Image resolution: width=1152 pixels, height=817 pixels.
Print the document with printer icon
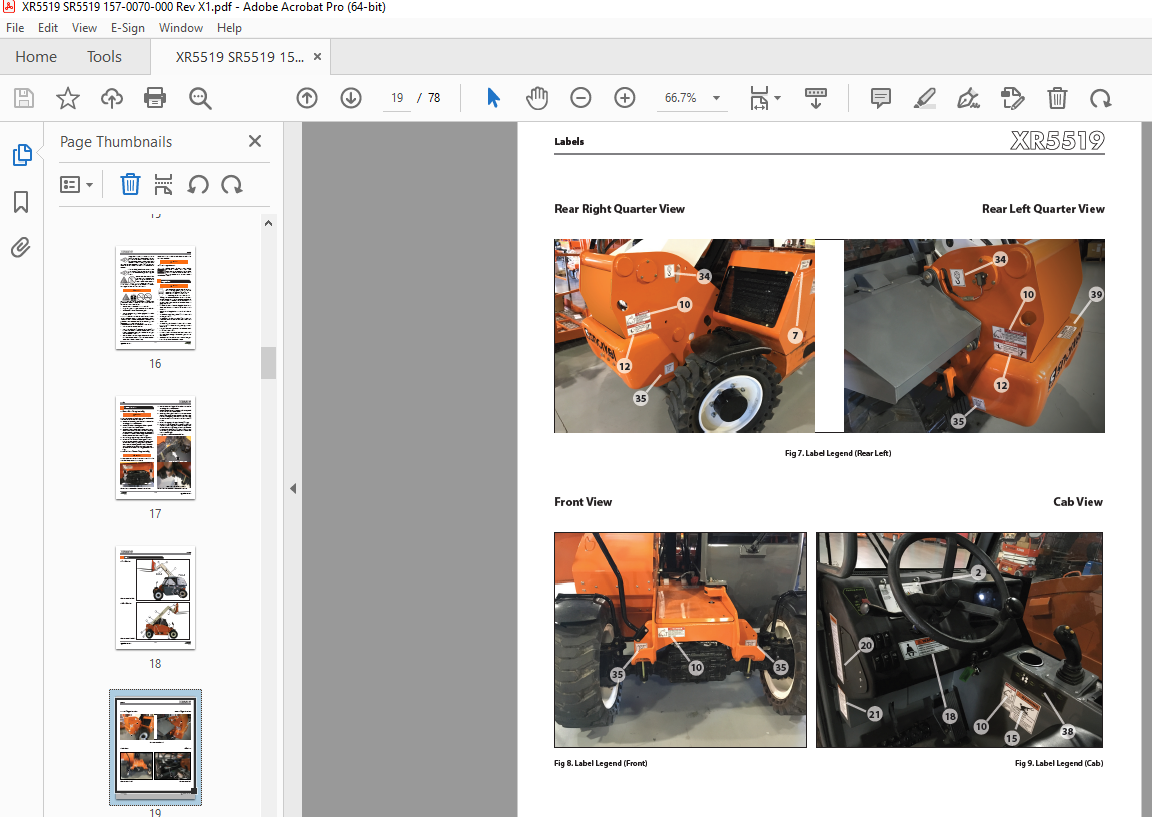click(155, 98)
